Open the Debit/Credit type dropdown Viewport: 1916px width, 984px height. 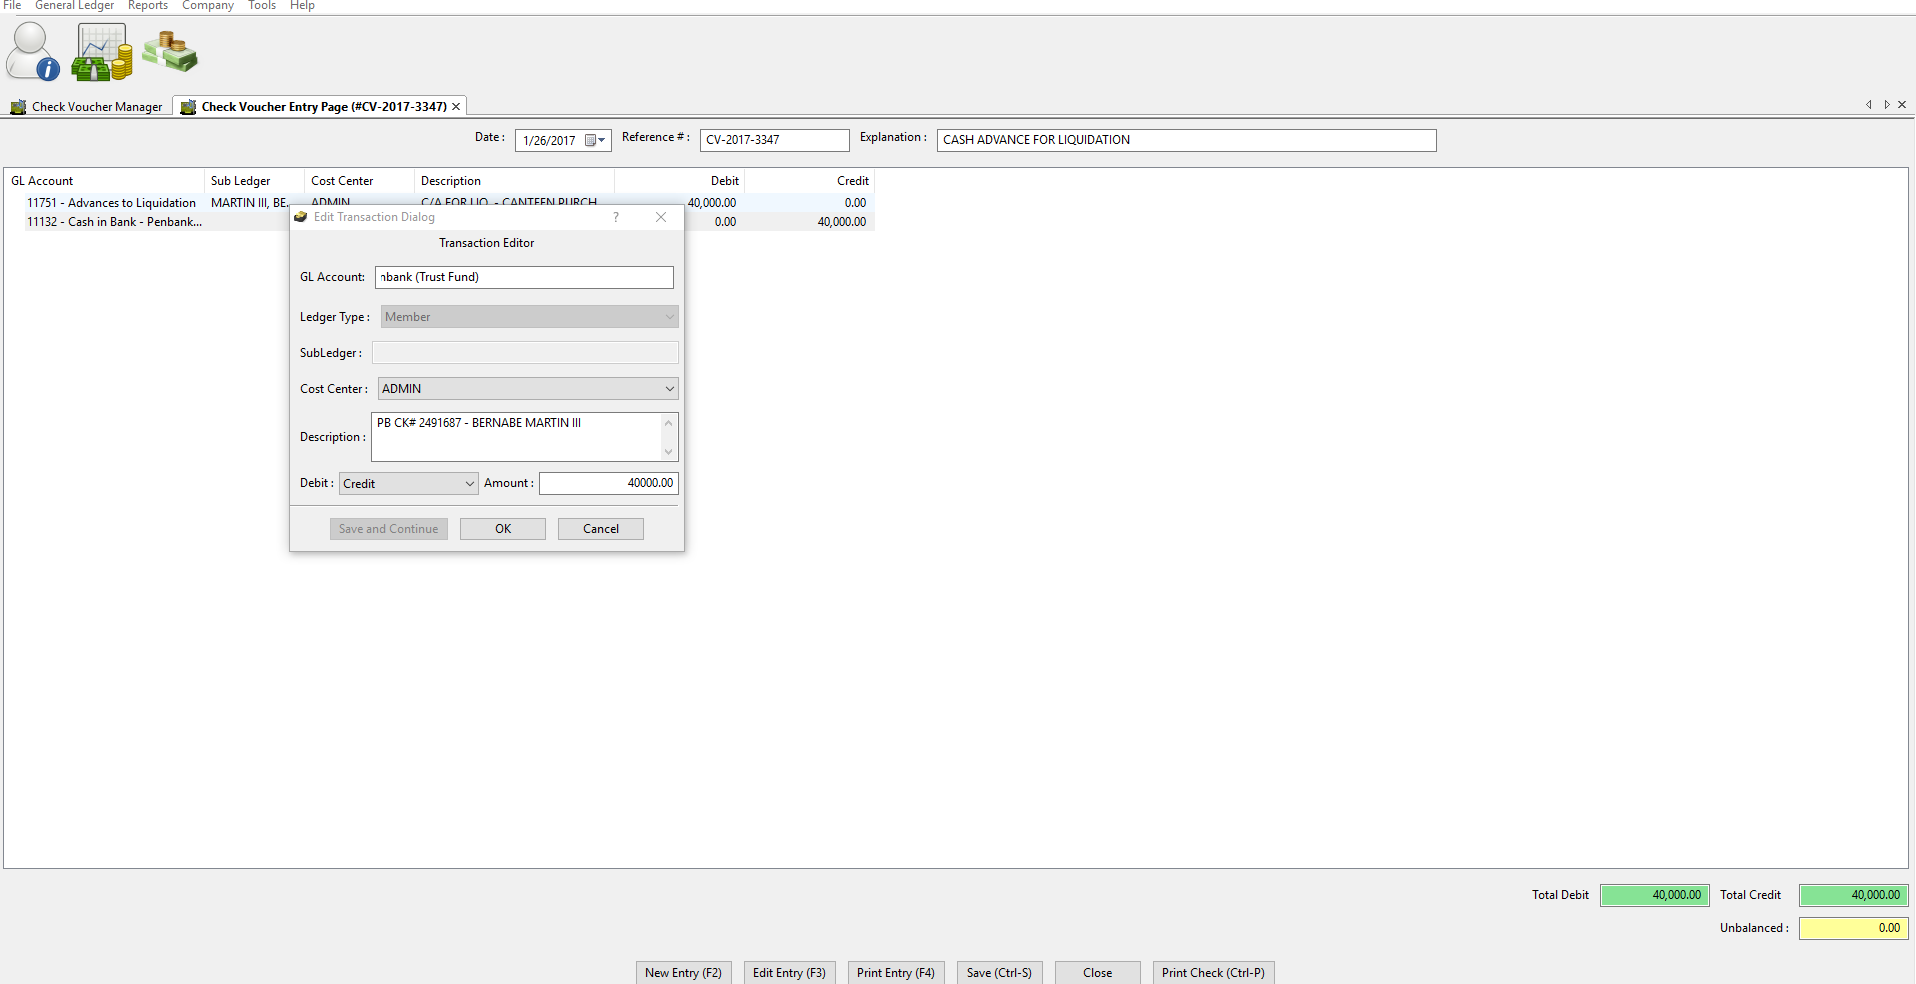[x=408, y=484]
